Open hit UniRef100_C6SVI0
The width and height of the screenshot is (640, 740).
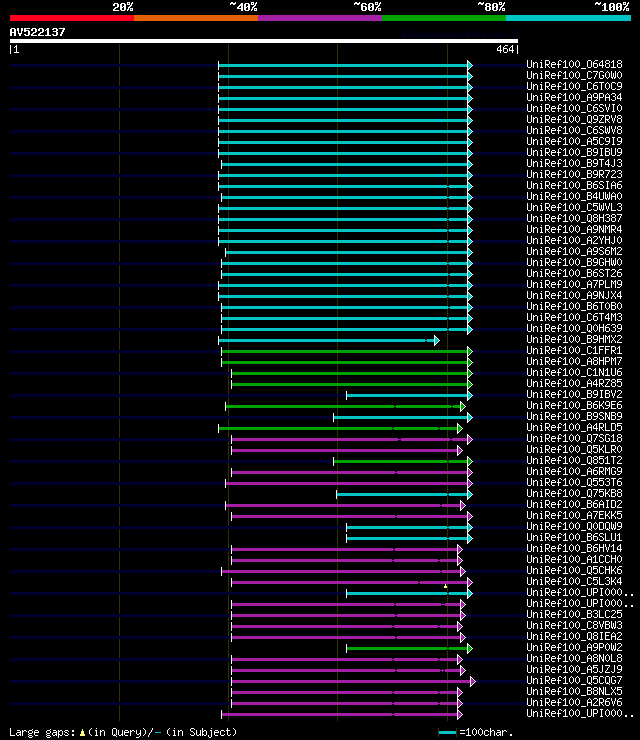tap(574, 108)
